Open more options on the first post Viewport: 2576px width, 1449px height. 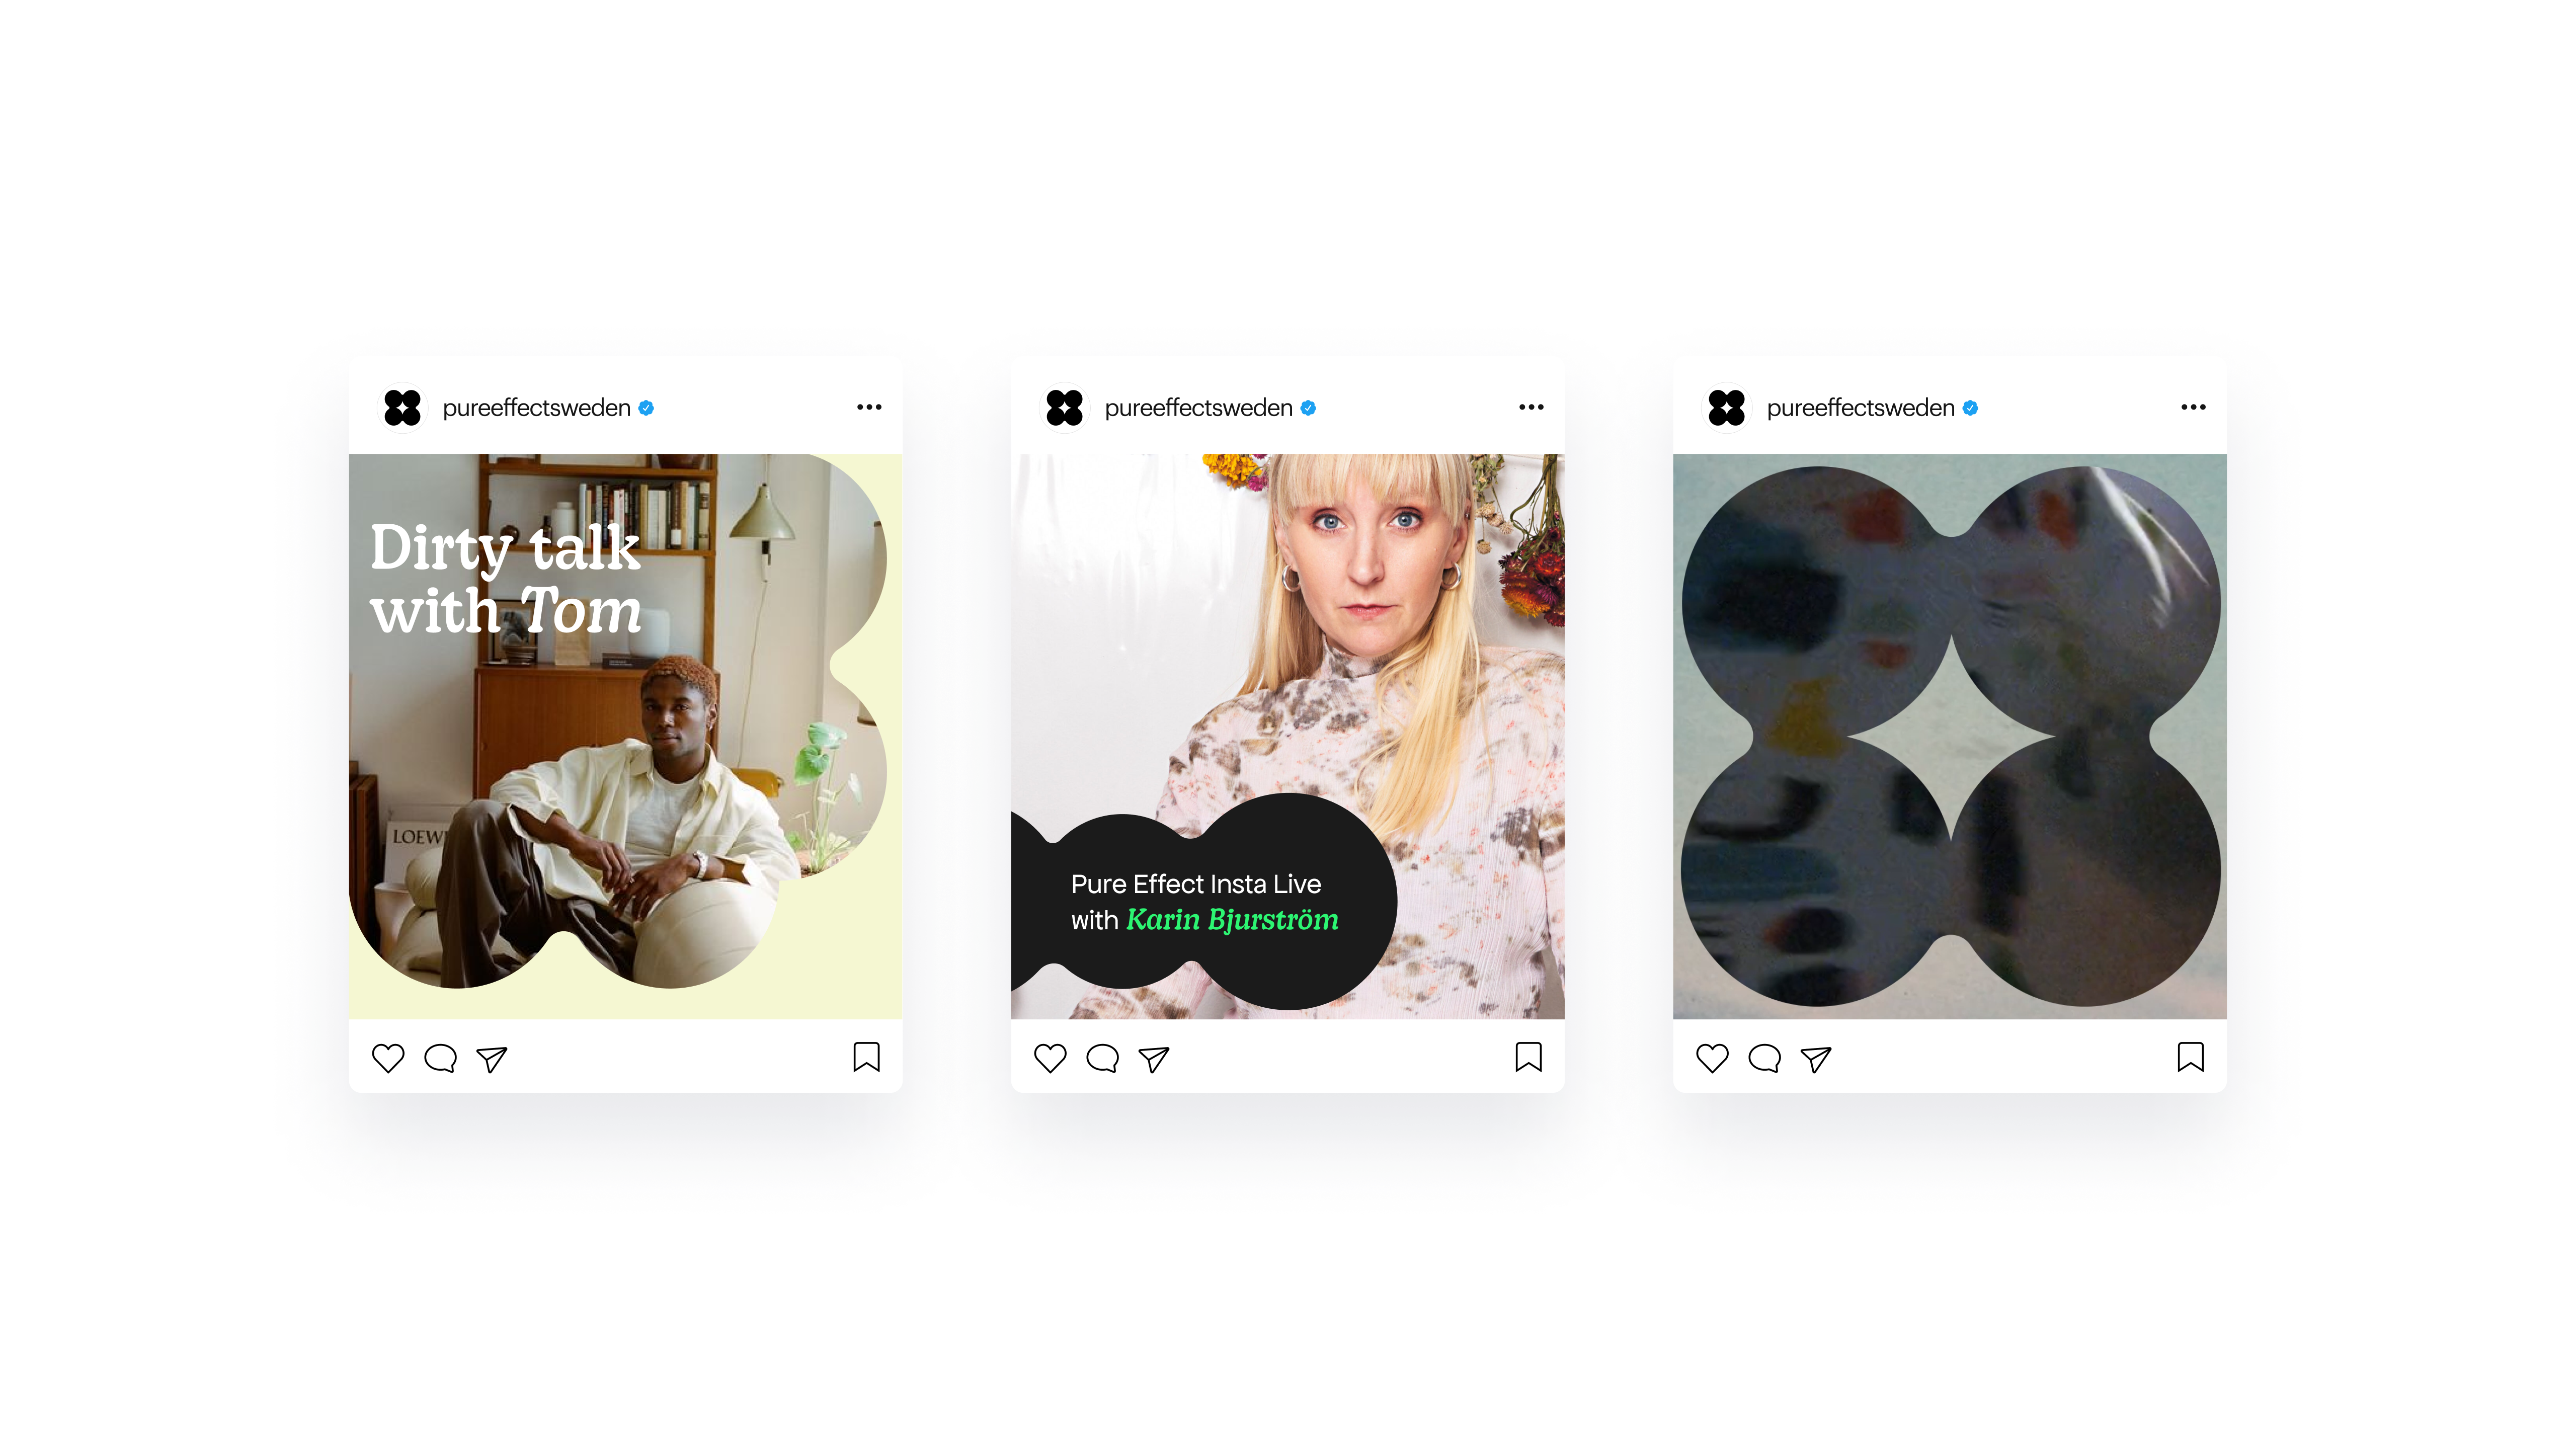(x=869, y=407)
